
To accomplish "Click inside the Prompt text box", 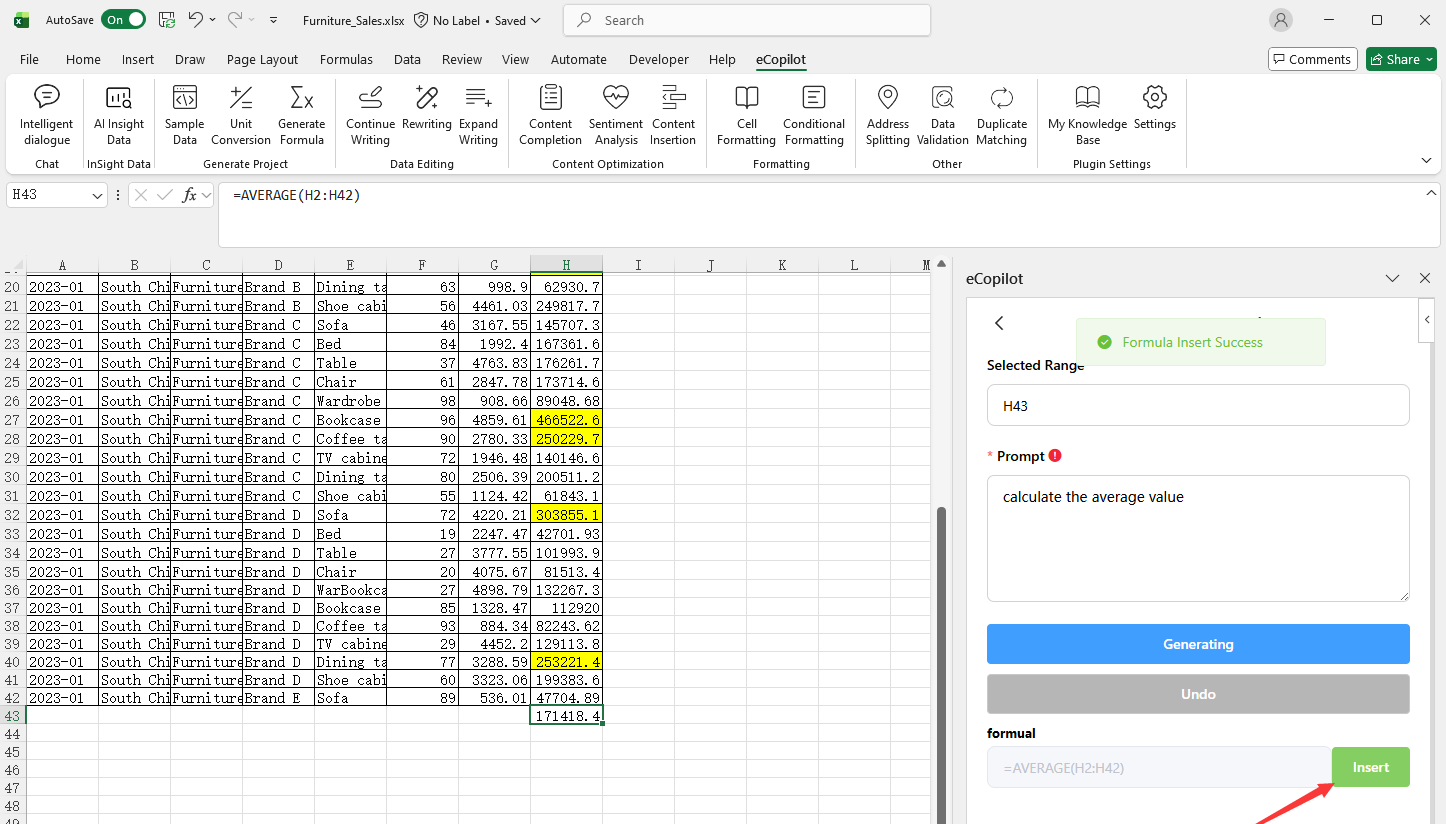I will point(1197,537).
